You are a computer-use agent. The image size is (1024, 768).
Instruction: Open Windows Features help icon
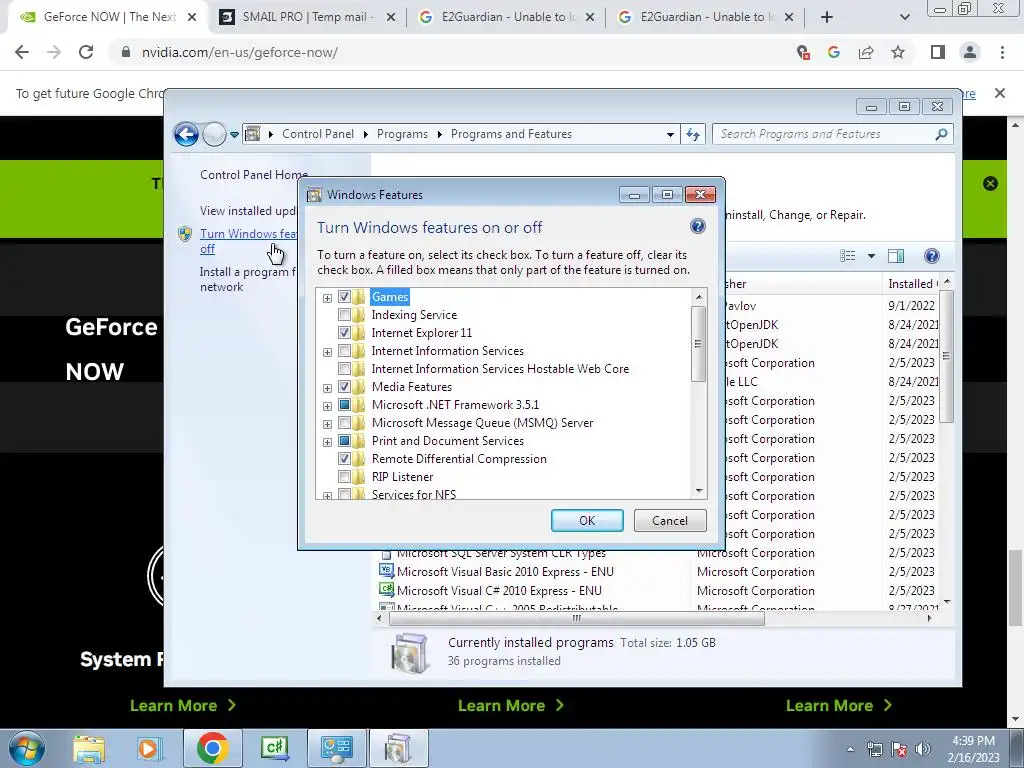pos(697,226)
